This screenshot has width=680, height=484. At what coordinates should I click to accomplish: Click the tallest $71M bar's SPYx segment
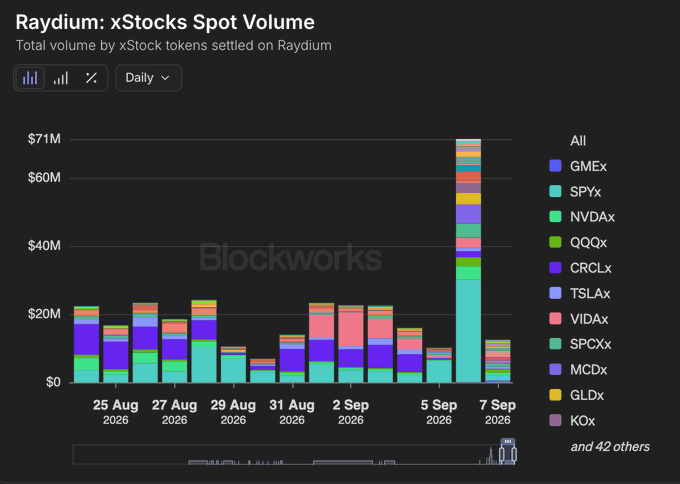pos(468,331)
